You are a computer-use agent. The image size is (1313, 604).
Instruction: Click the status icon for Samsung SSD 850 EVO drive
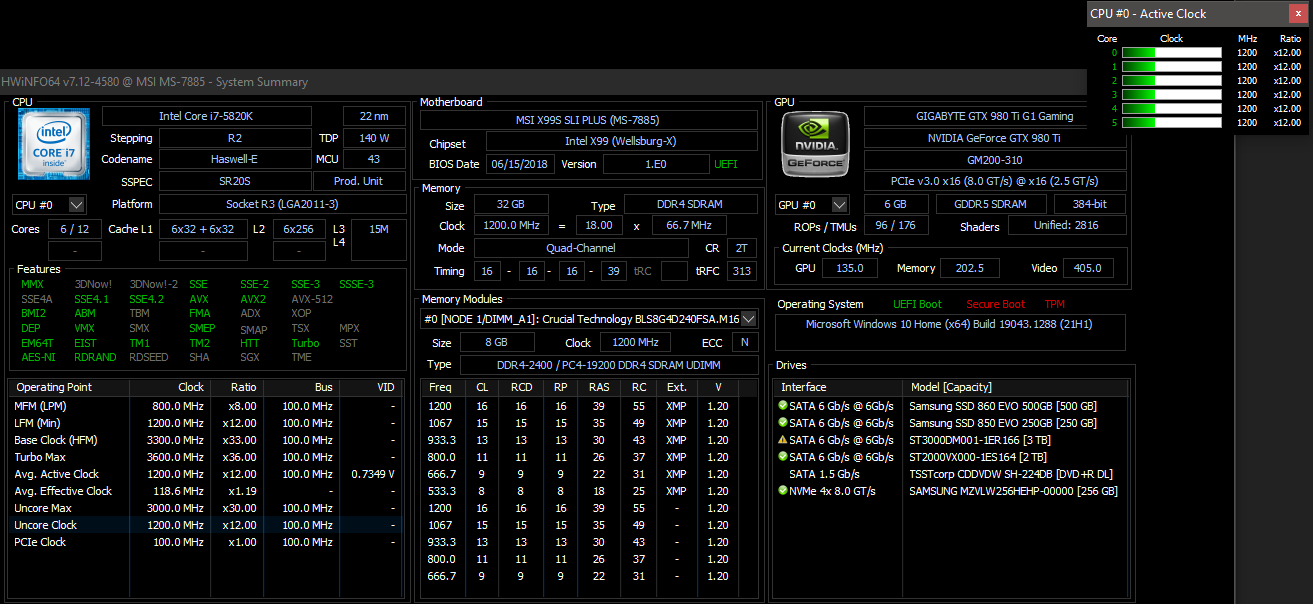782,423
